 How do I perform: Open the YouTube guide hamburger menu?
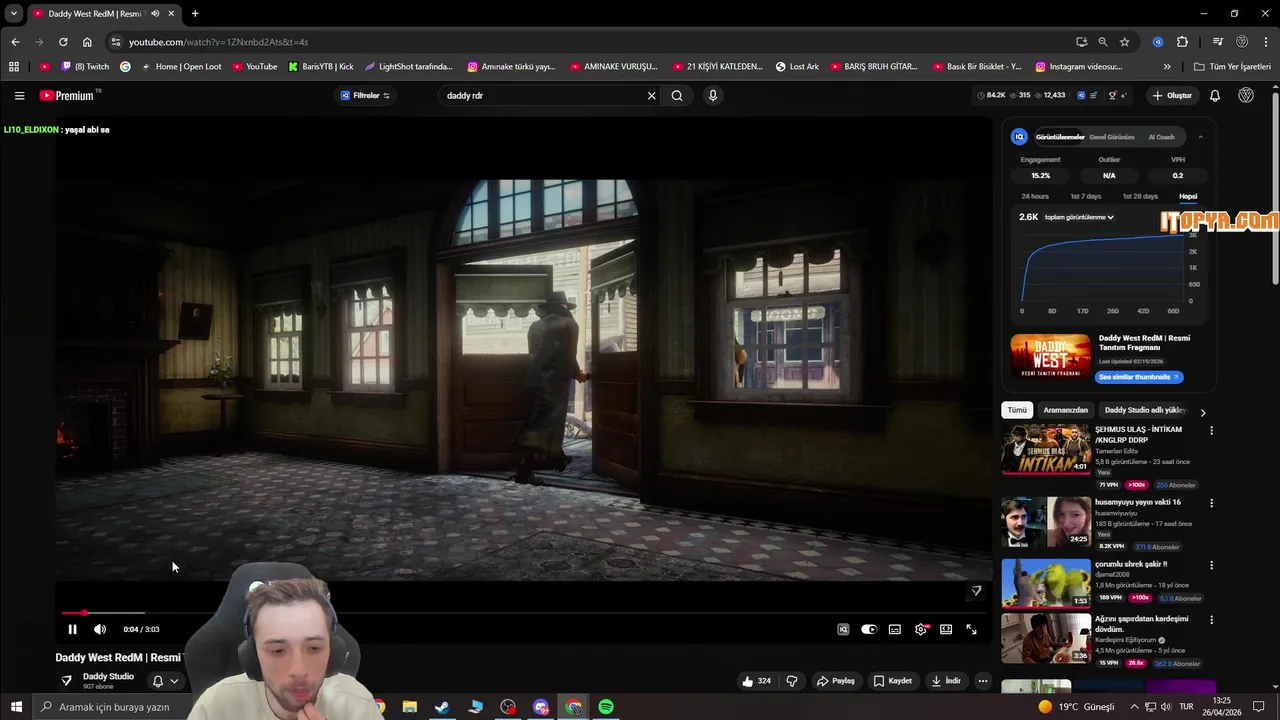(19, 96)
